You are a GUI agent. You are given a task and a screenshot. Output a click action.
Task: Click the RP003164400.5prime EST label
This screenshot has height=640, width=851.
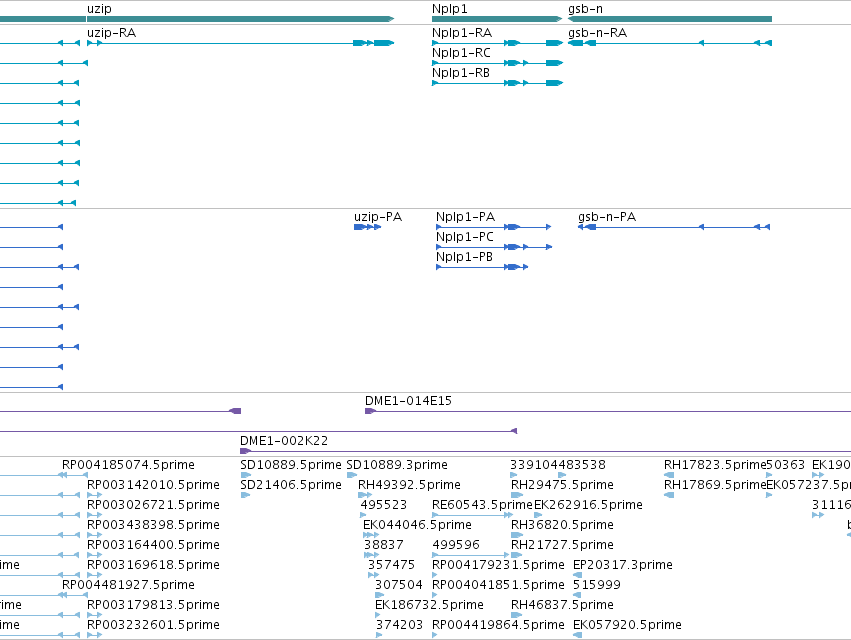(153, 545)
